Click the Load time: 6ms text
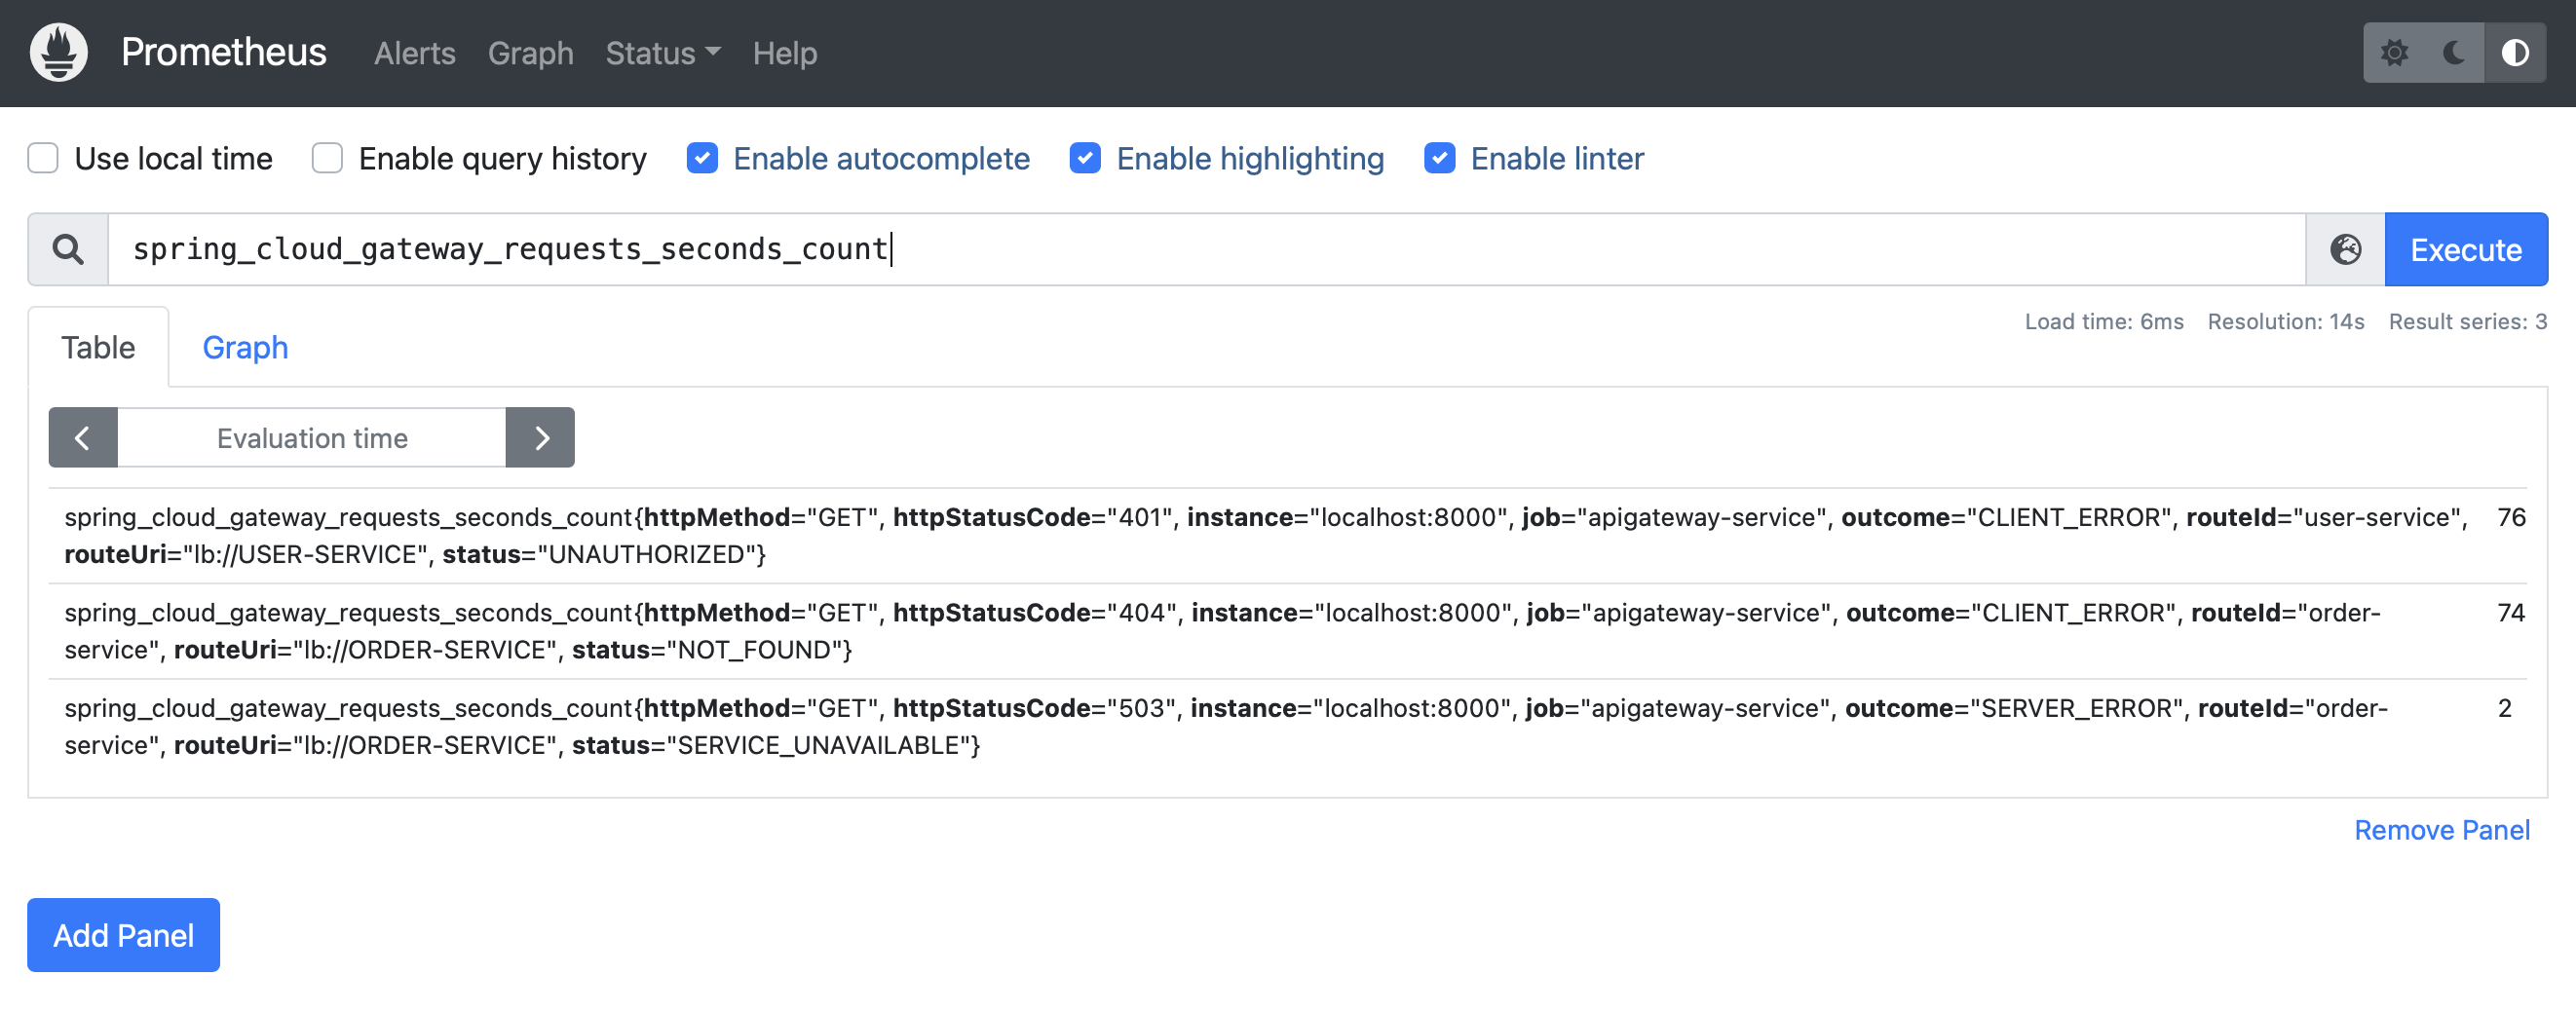Image resolution: width=2576 pixels, height=1013 pixels. (2104, 321)
